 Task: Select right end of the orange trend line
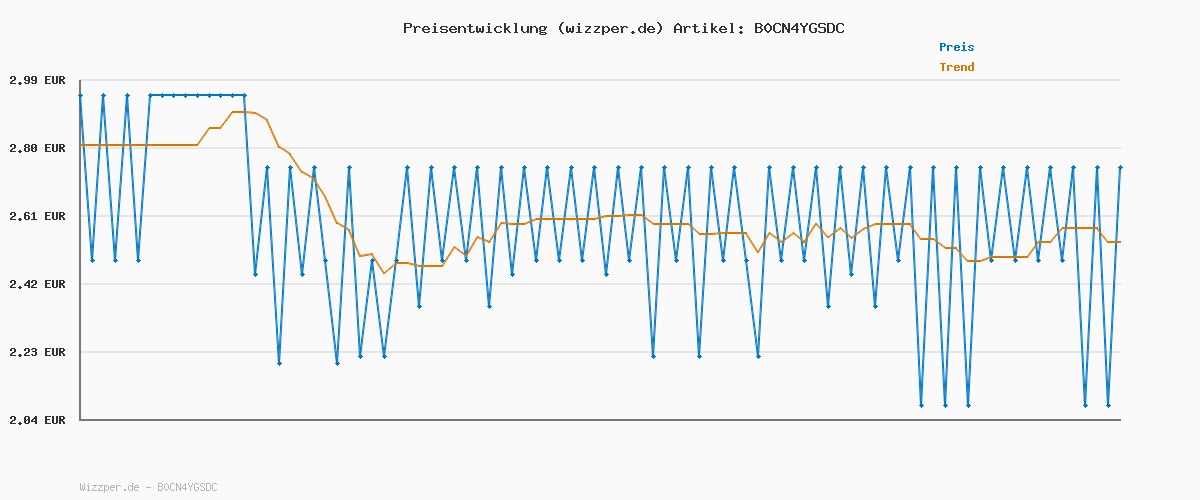click(1120, 242)
